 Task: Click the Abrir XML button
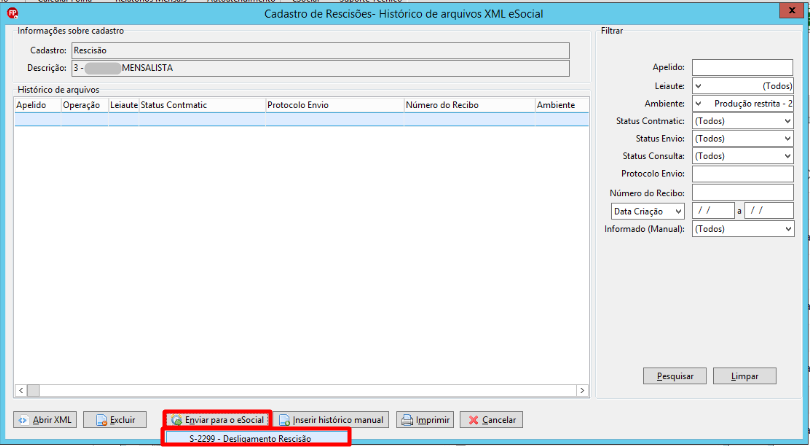(46, 420)
